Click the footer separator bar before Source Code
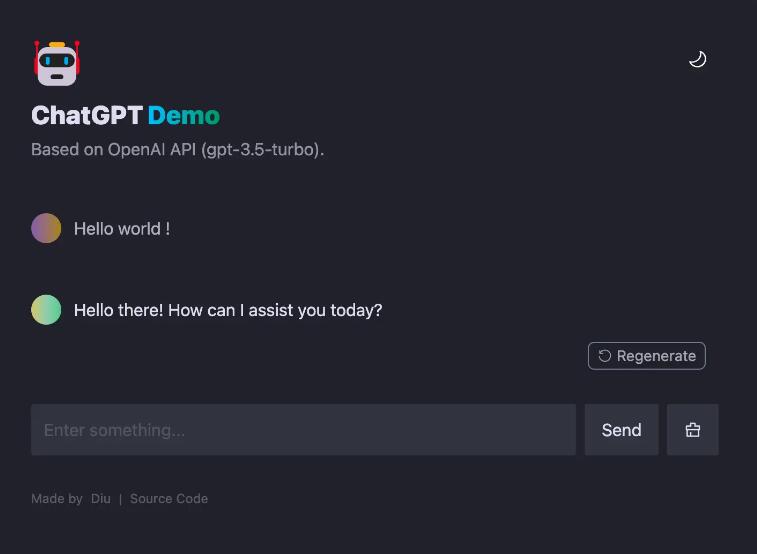The image size is (757, 554). click(x=121, y=499)
